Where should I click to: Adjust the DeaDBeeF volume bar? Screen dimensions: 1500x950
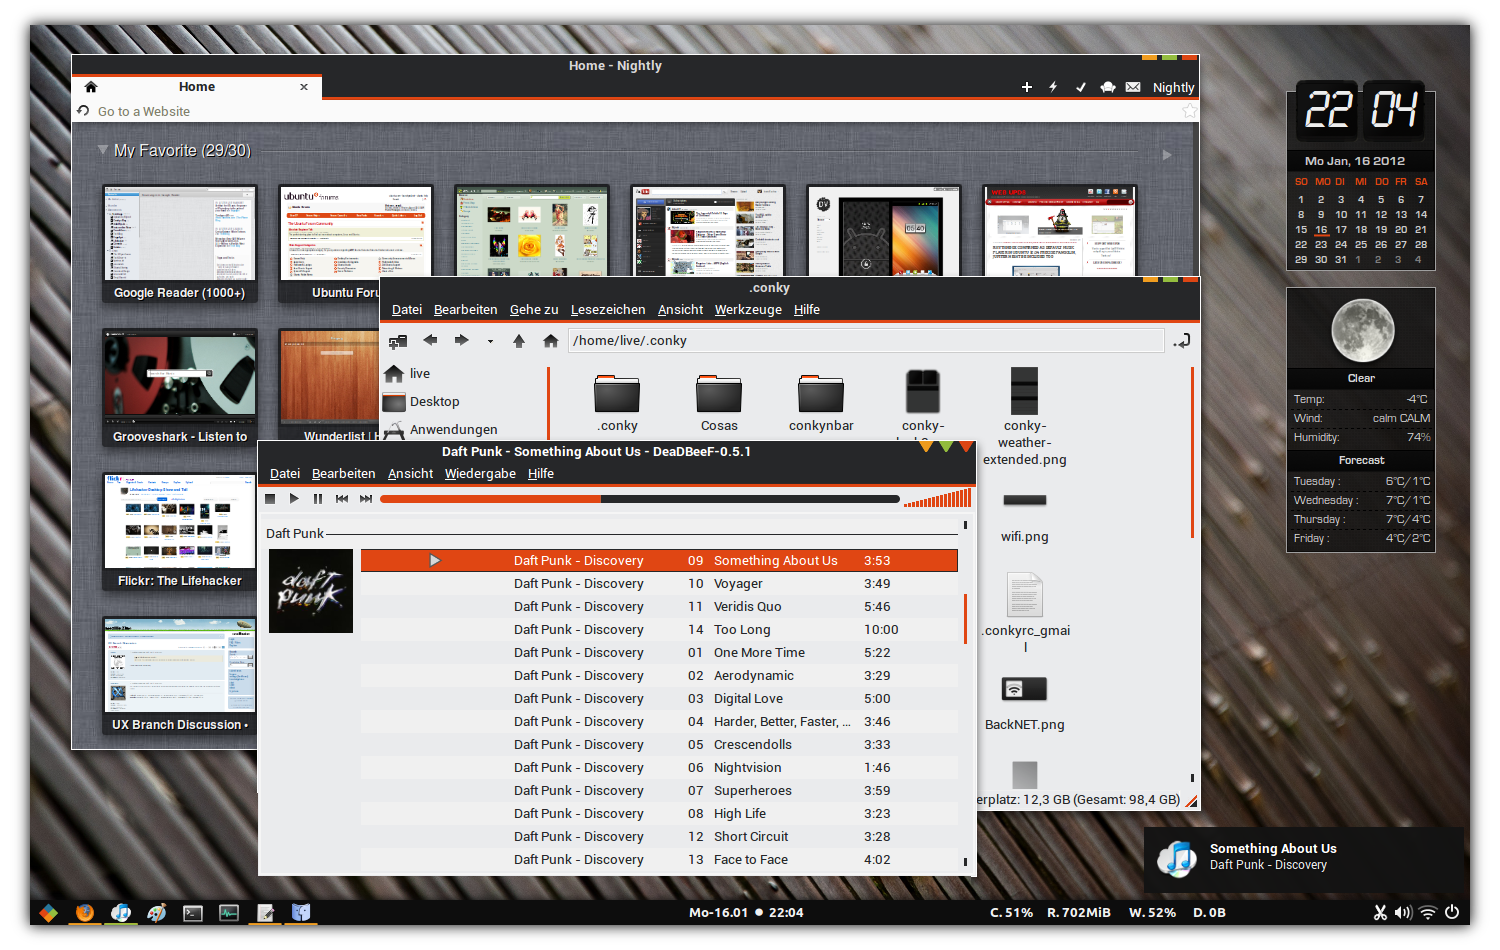click(x=937, y=498)
